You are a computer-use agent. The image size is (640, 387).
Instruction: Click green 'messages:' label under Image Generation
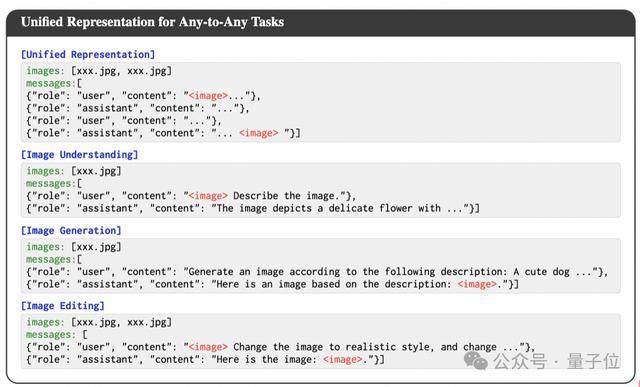click(x=51, y=260)
